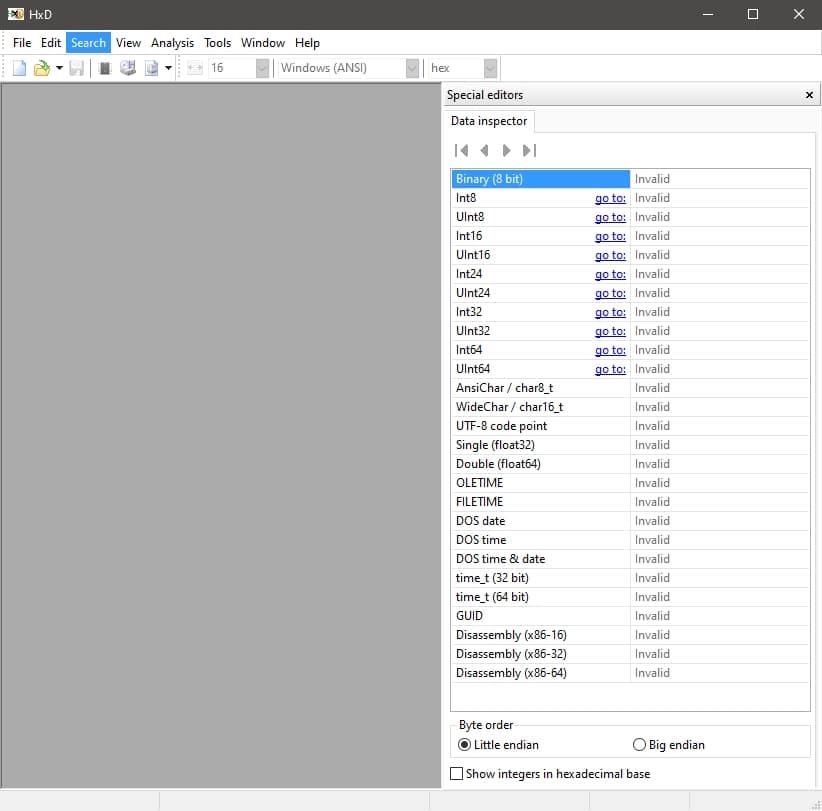Click the go to link for Int8
This screenshot has height=811, width=822.
pos(610,198)
